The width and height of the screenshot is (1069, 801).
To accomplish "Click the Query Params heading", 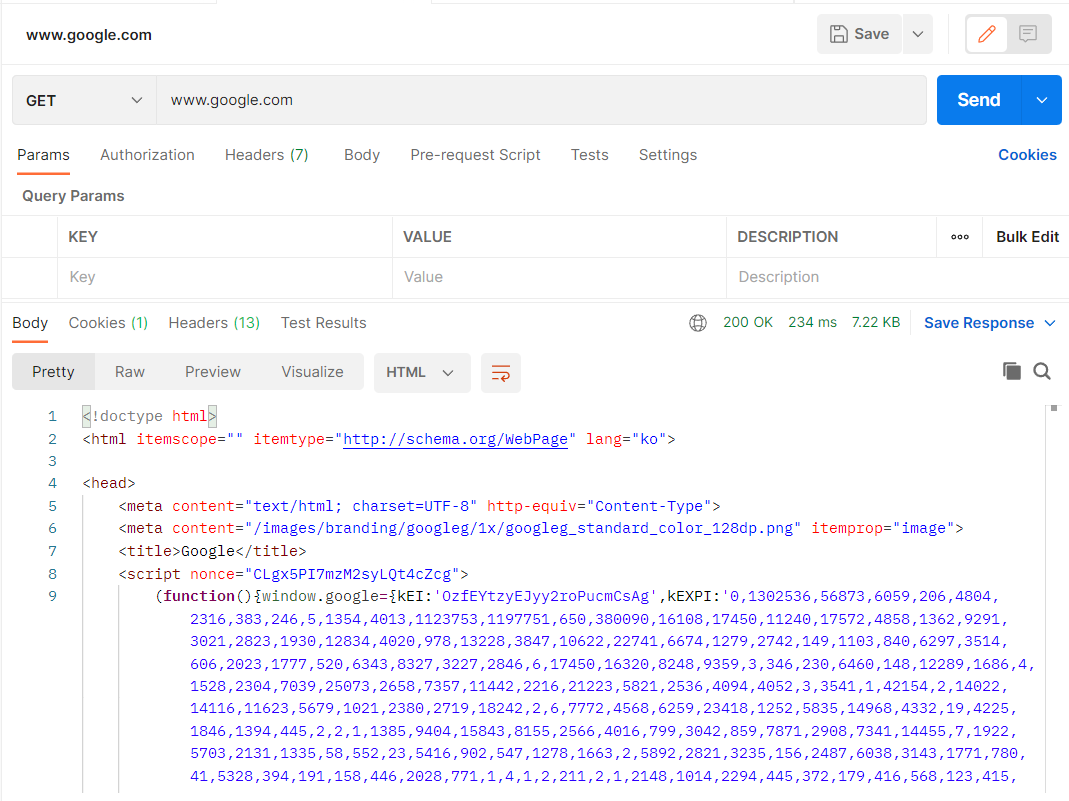I will pos(73,196).
